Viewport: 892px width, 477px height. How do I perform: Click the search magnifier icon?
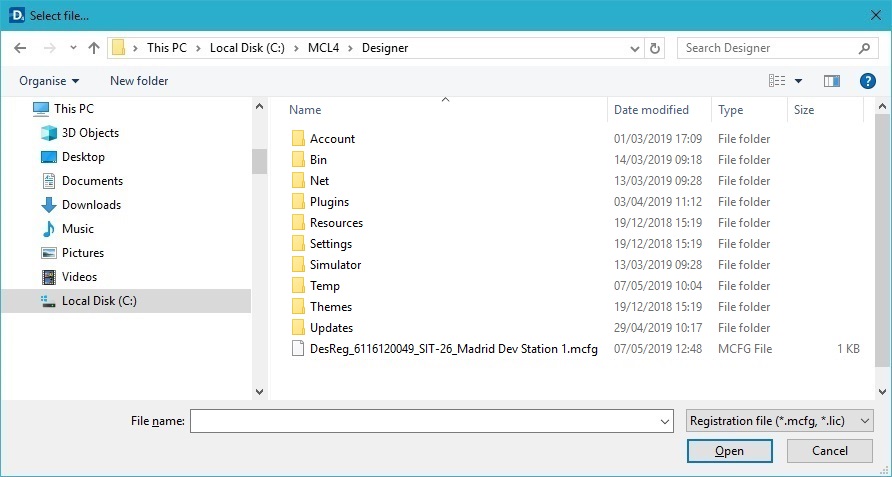pyautogui.click(x=864, y=48)
